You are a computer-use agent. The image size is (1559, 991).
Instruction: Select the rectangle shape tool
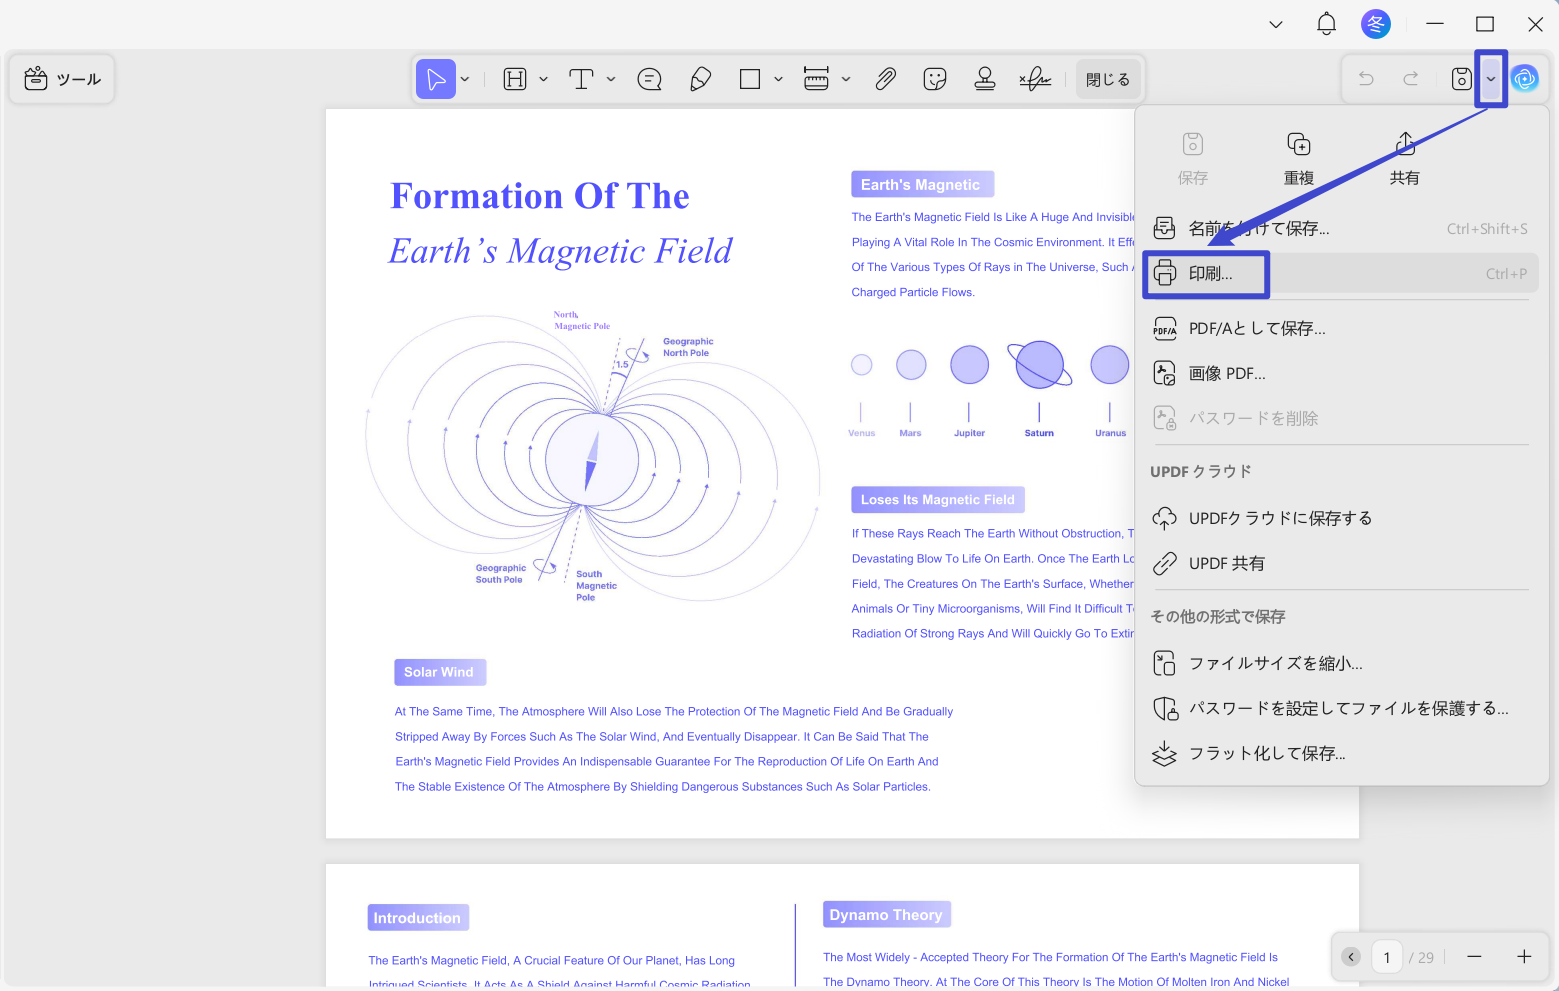(750, 79)
